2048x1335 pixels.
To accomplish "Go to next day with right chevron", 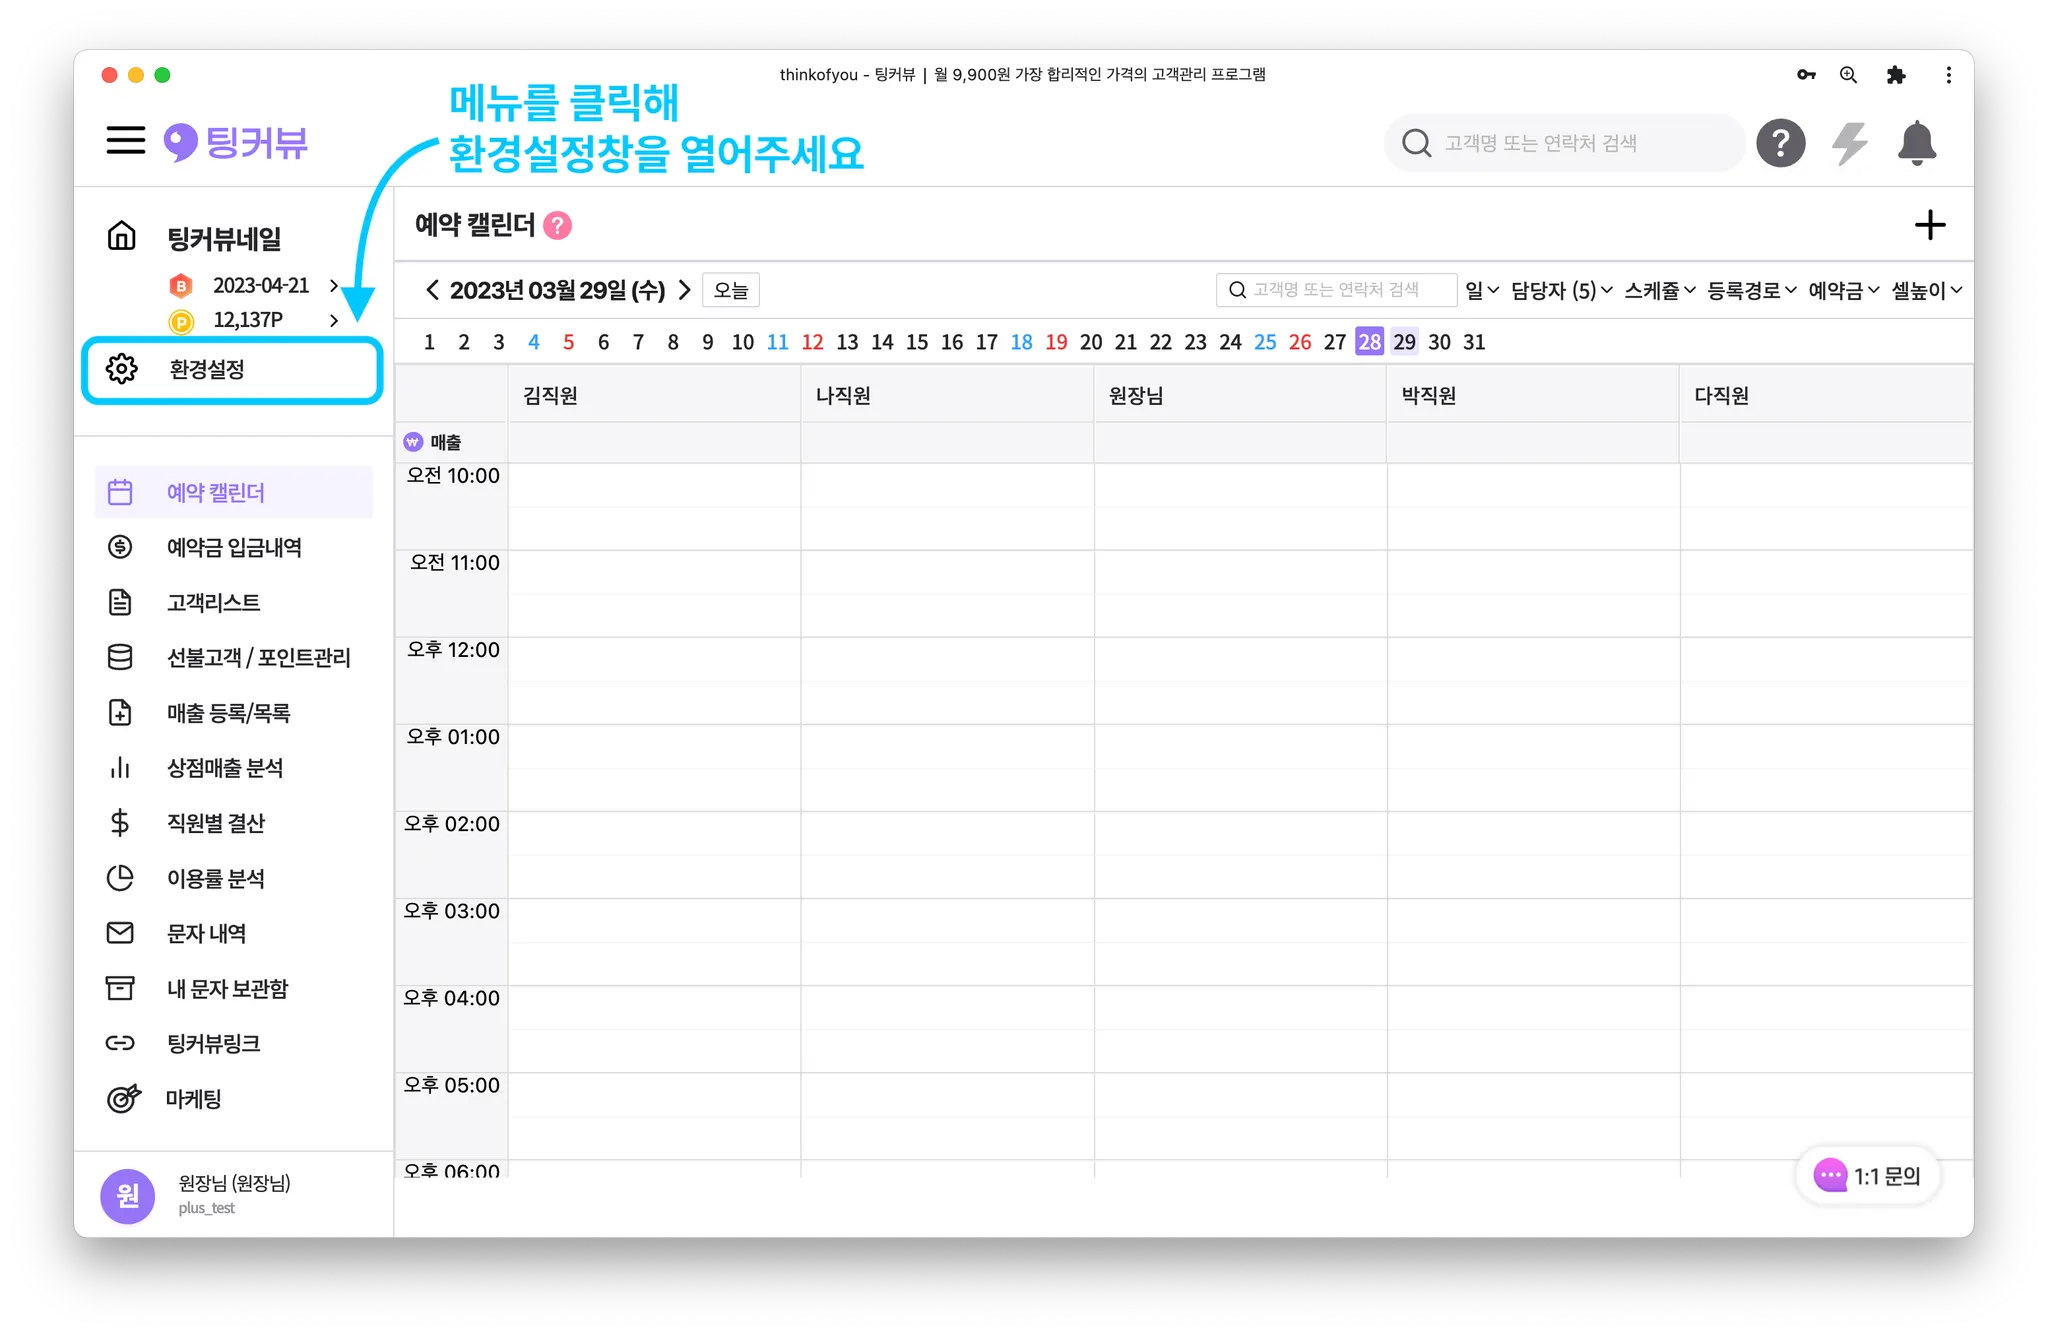I will [685, 290].
